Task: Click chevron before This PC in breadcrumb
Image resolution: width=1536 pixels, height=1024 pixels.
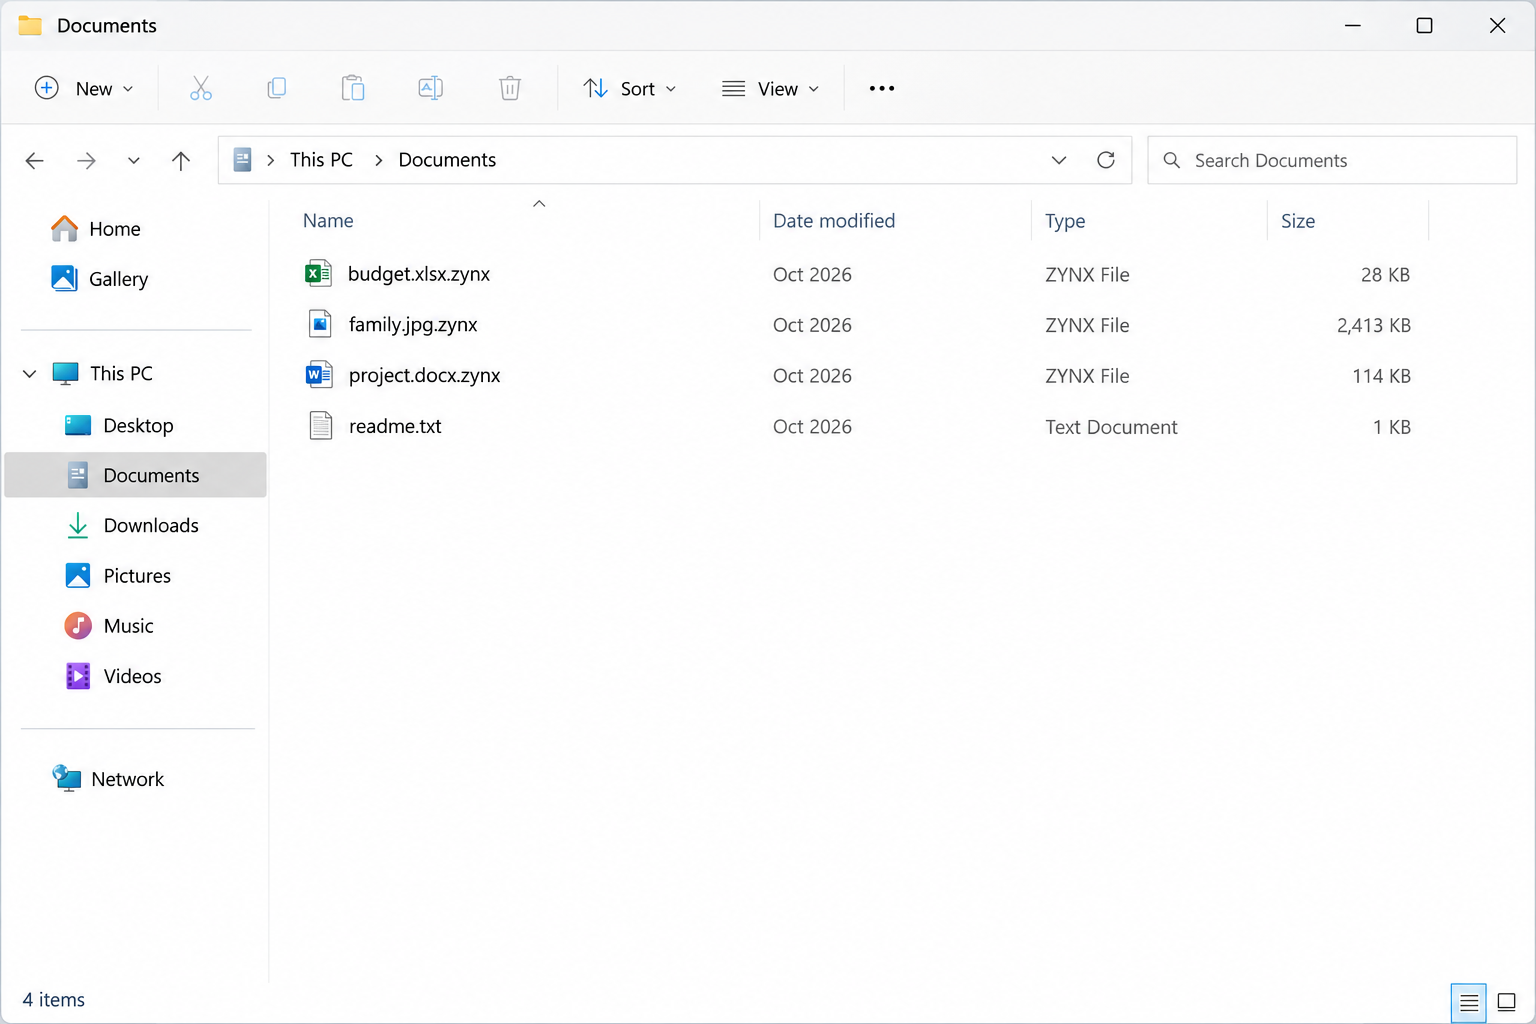Action: (x=270, y=160)
